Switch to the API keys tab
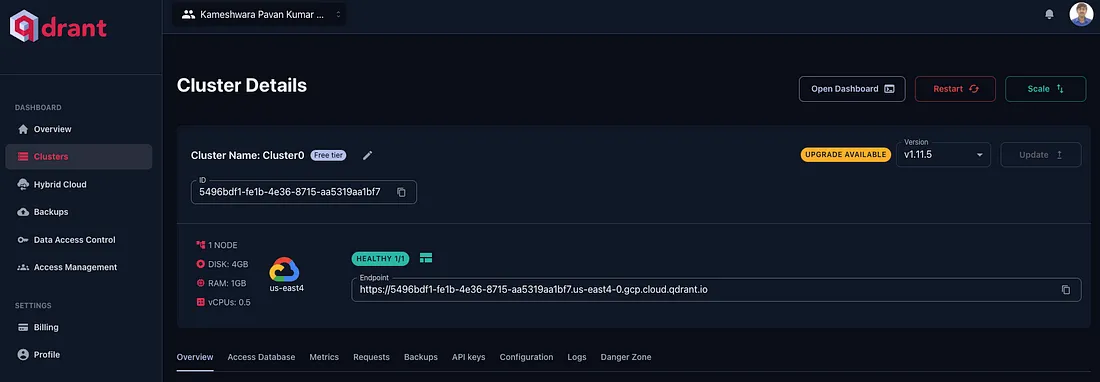 469,357
